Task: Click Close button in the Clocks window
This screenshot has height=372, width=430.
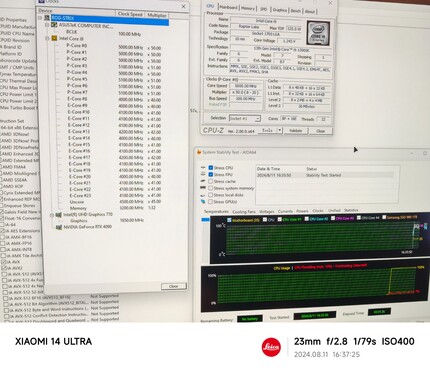Action: [173, 286]
